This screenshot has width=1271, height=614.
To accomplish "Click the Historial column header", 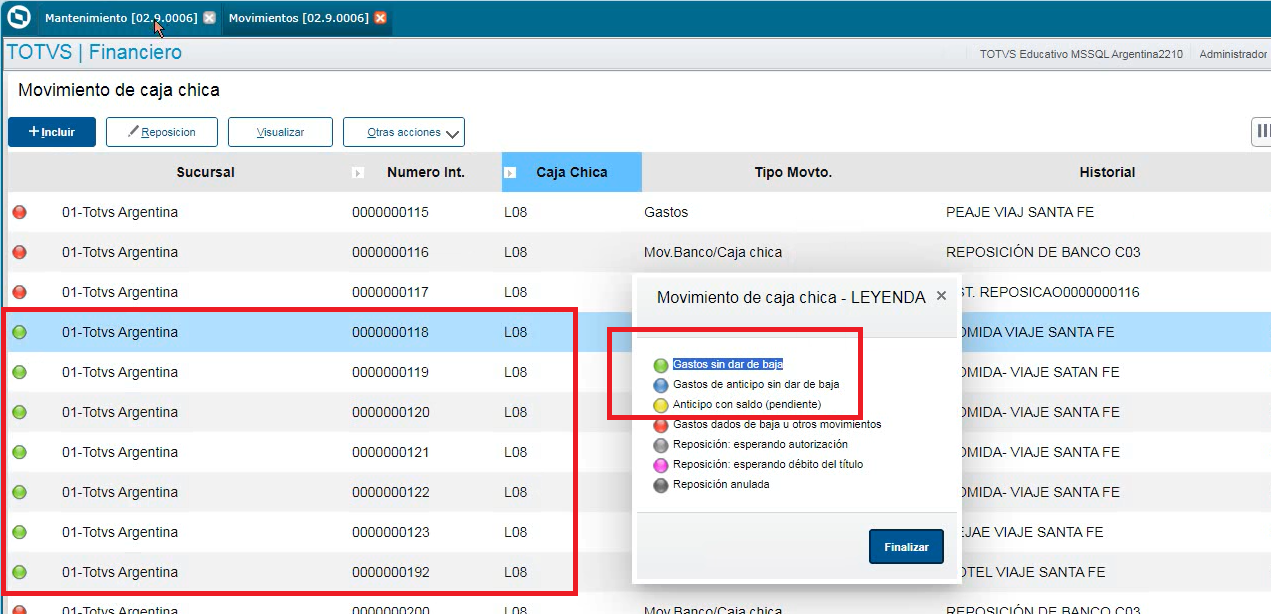I will click(x=1107, y=172).
